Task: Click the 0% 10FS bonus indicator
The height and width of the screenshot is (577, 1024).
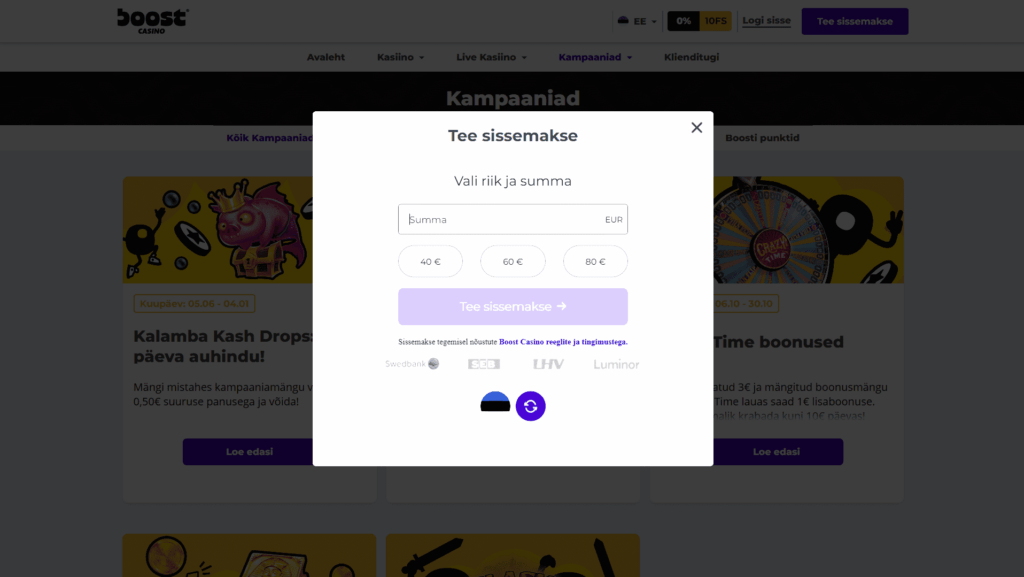Action: 699,21
